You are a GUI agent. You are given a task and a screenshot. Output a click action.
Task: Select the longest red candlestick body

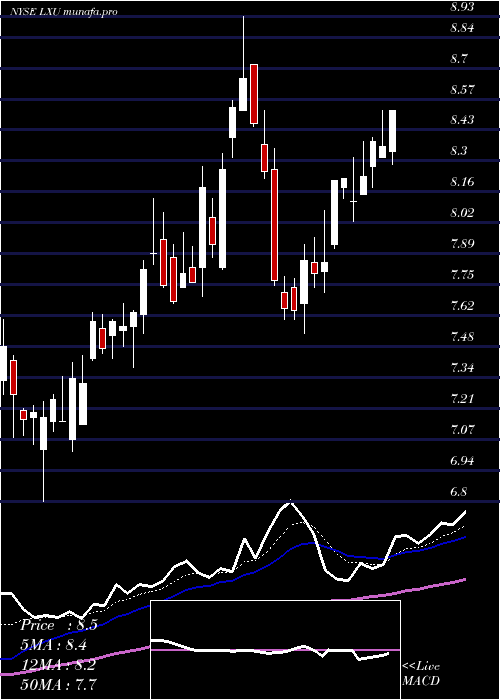[275, 225]
